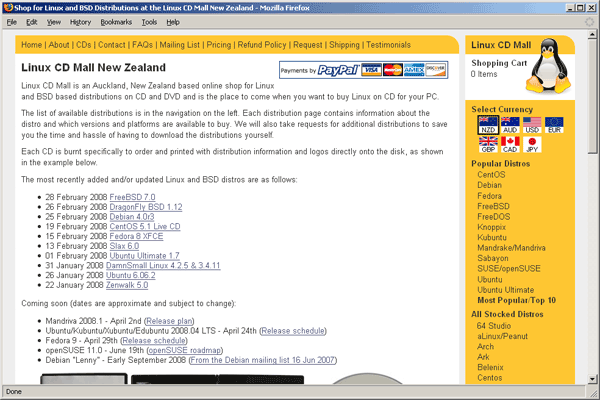Open CentOS in Popular Distros
This screenshot has height=400, width=600.
pos(491,175)
